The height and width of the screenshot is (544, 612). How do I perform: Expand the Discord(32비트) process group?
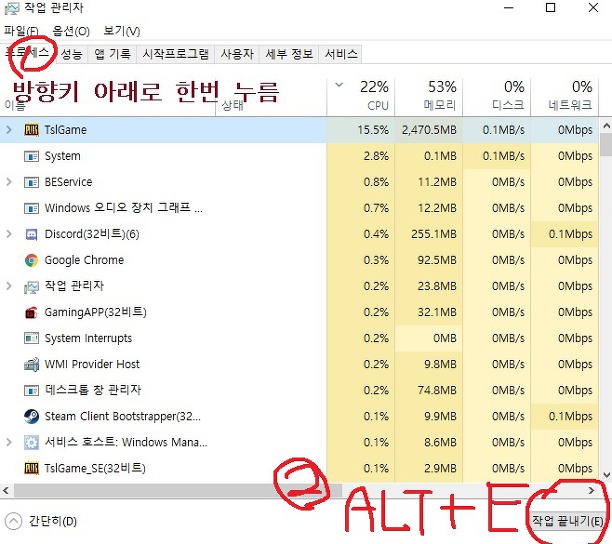click(9, 234)
